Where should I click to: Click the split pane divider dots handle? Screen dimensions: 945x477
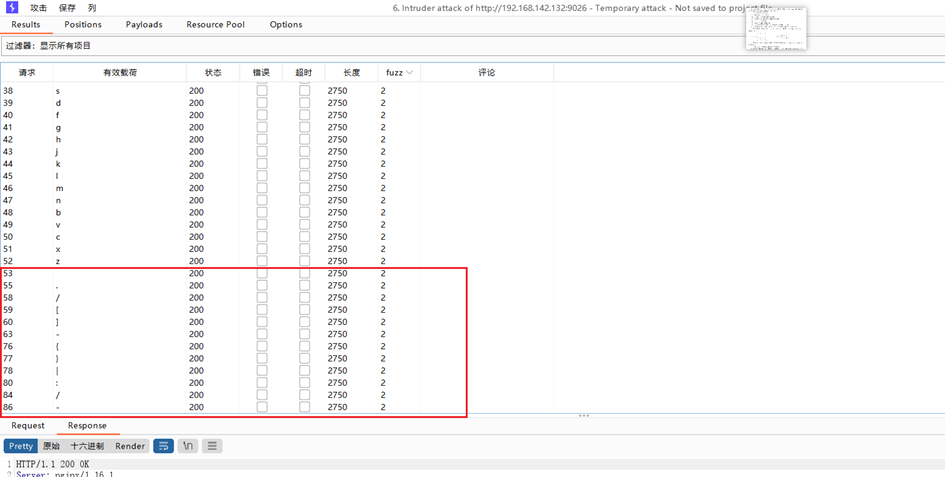(583, 415)
